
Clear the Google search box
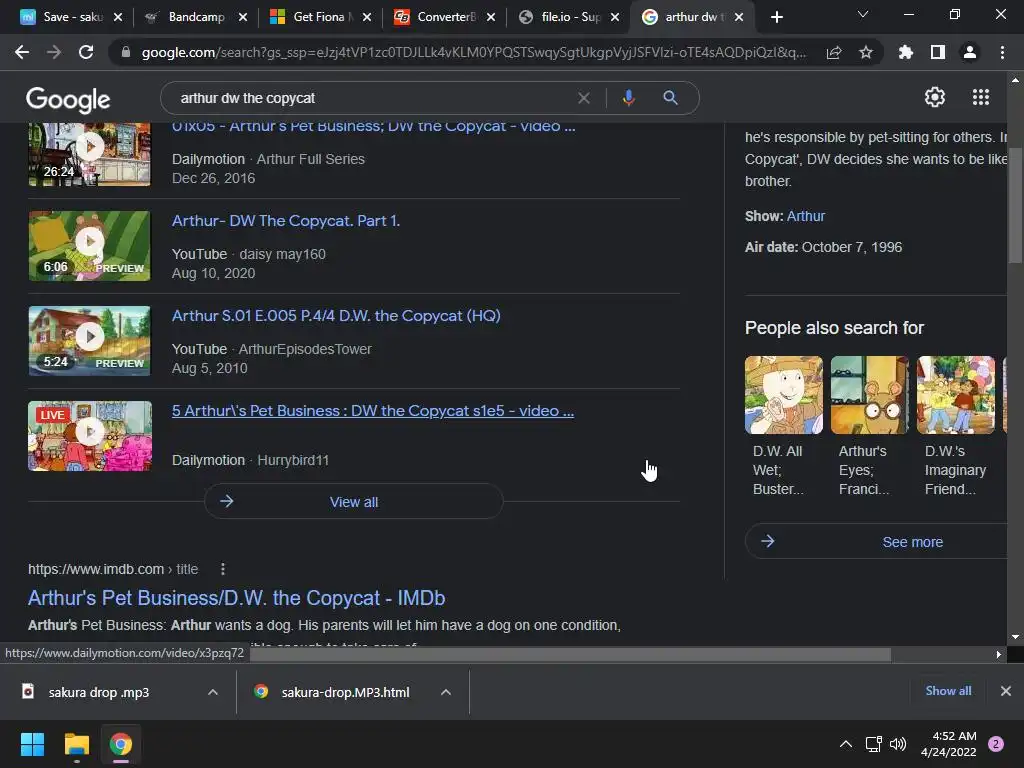pyautogui.click(x=584, y=98)
